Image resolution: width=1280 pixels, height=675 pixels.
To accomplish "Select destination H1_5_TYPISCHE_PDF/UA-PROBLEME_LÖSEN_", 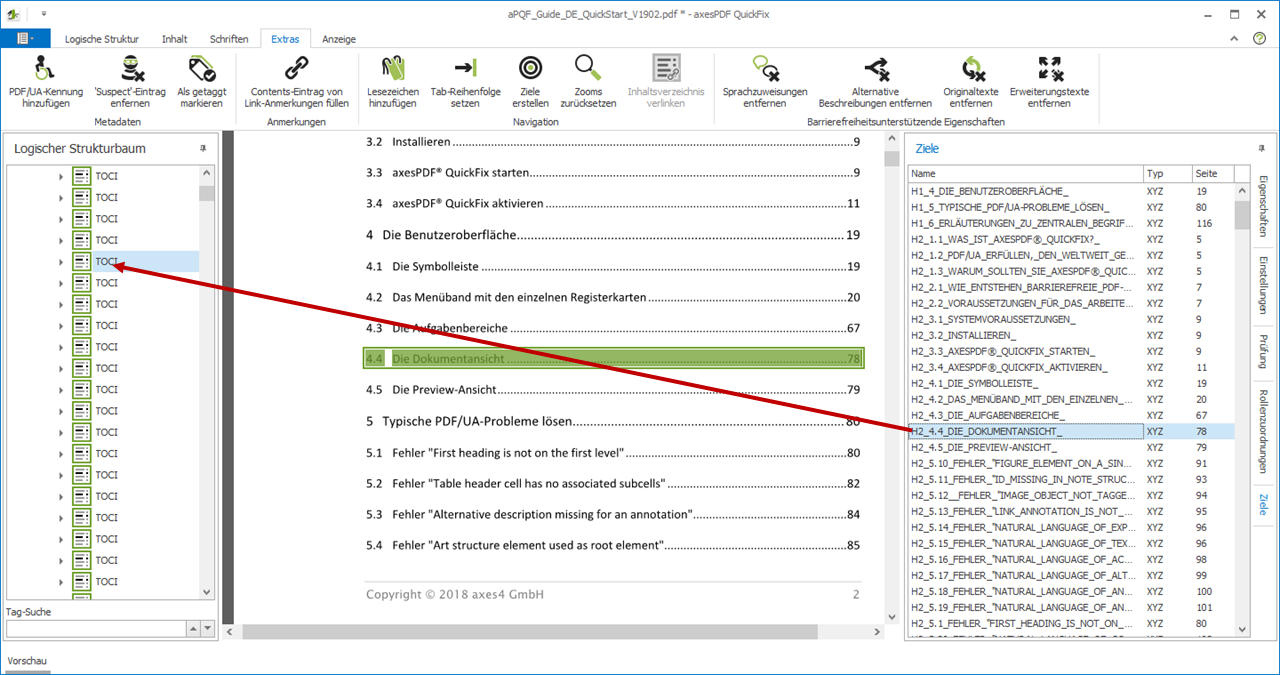I will (x=1026, y=207).
